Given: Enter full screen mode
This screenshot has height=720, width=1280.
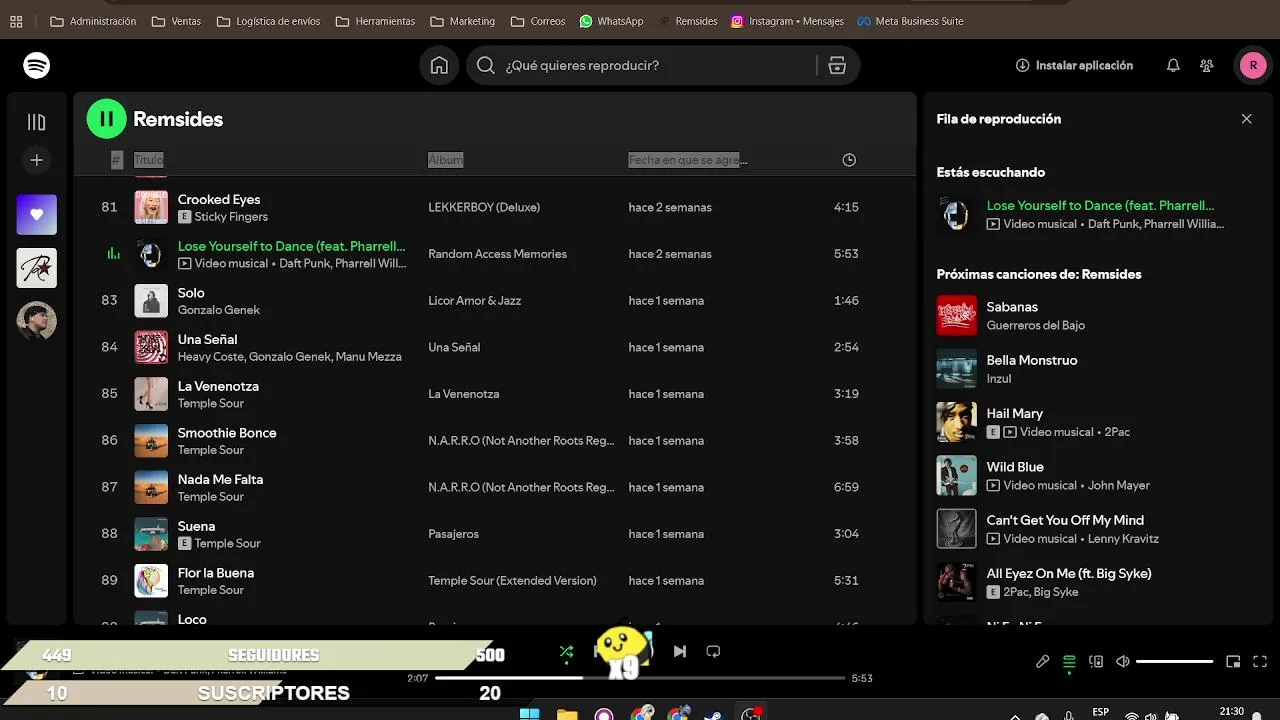Looking at the screenshot, I should (1260, 662).
